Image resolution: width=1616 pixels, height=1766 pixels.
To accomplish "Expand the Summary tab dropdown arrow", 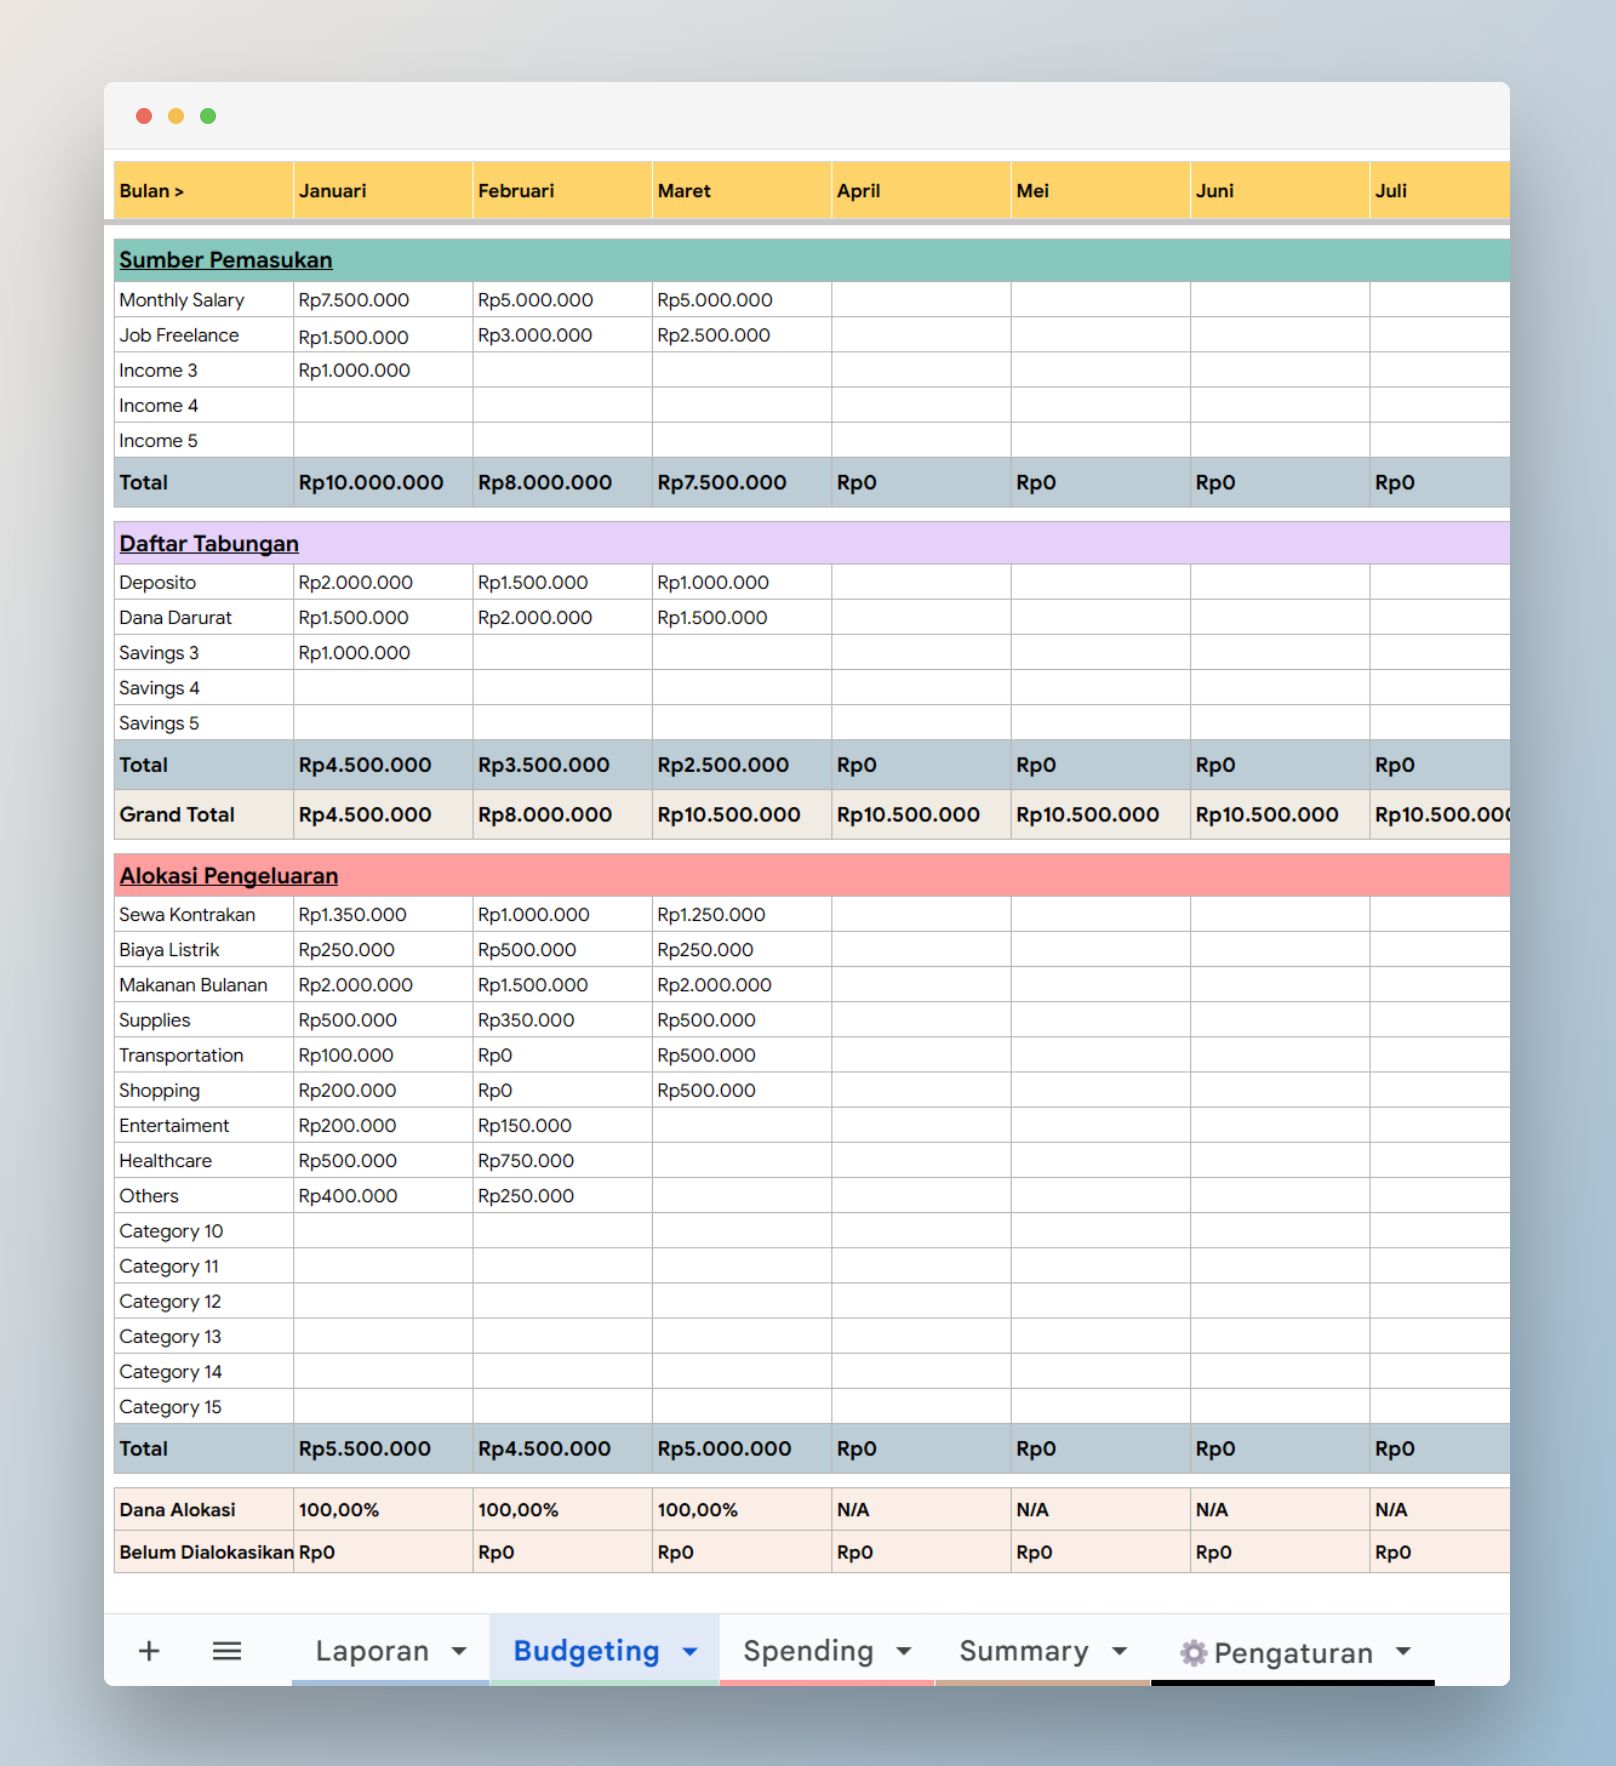I will 1120,1651.
